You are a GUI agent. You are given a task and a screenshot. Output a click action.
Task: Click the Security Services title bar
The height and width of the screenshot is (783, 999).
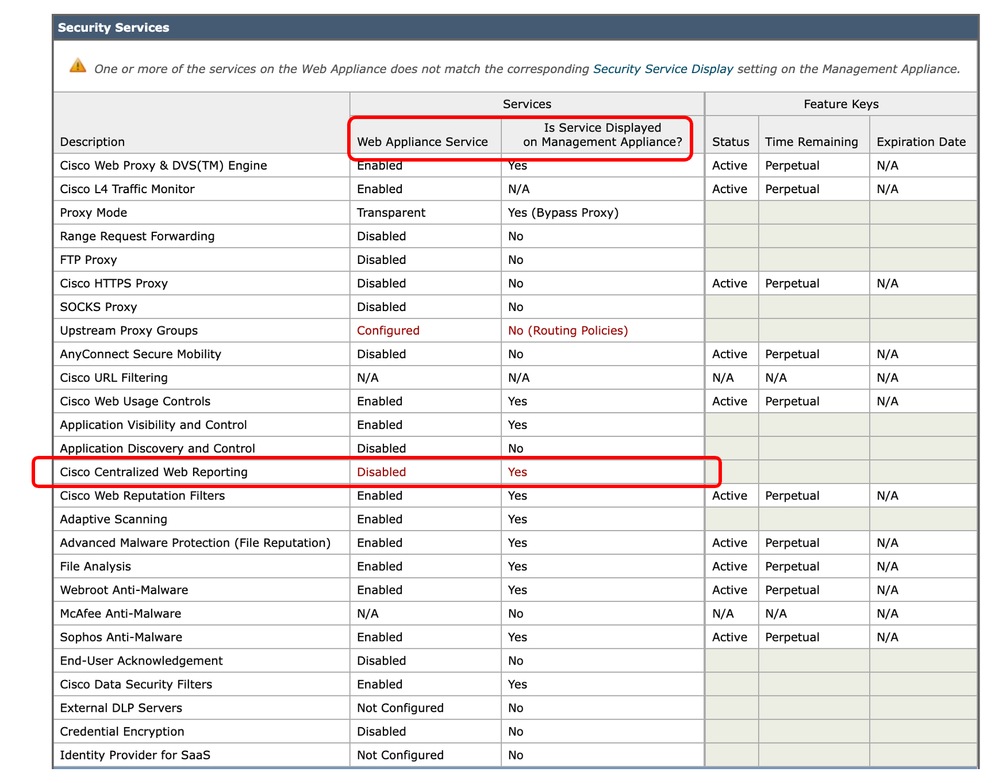(x=110, y=27)
